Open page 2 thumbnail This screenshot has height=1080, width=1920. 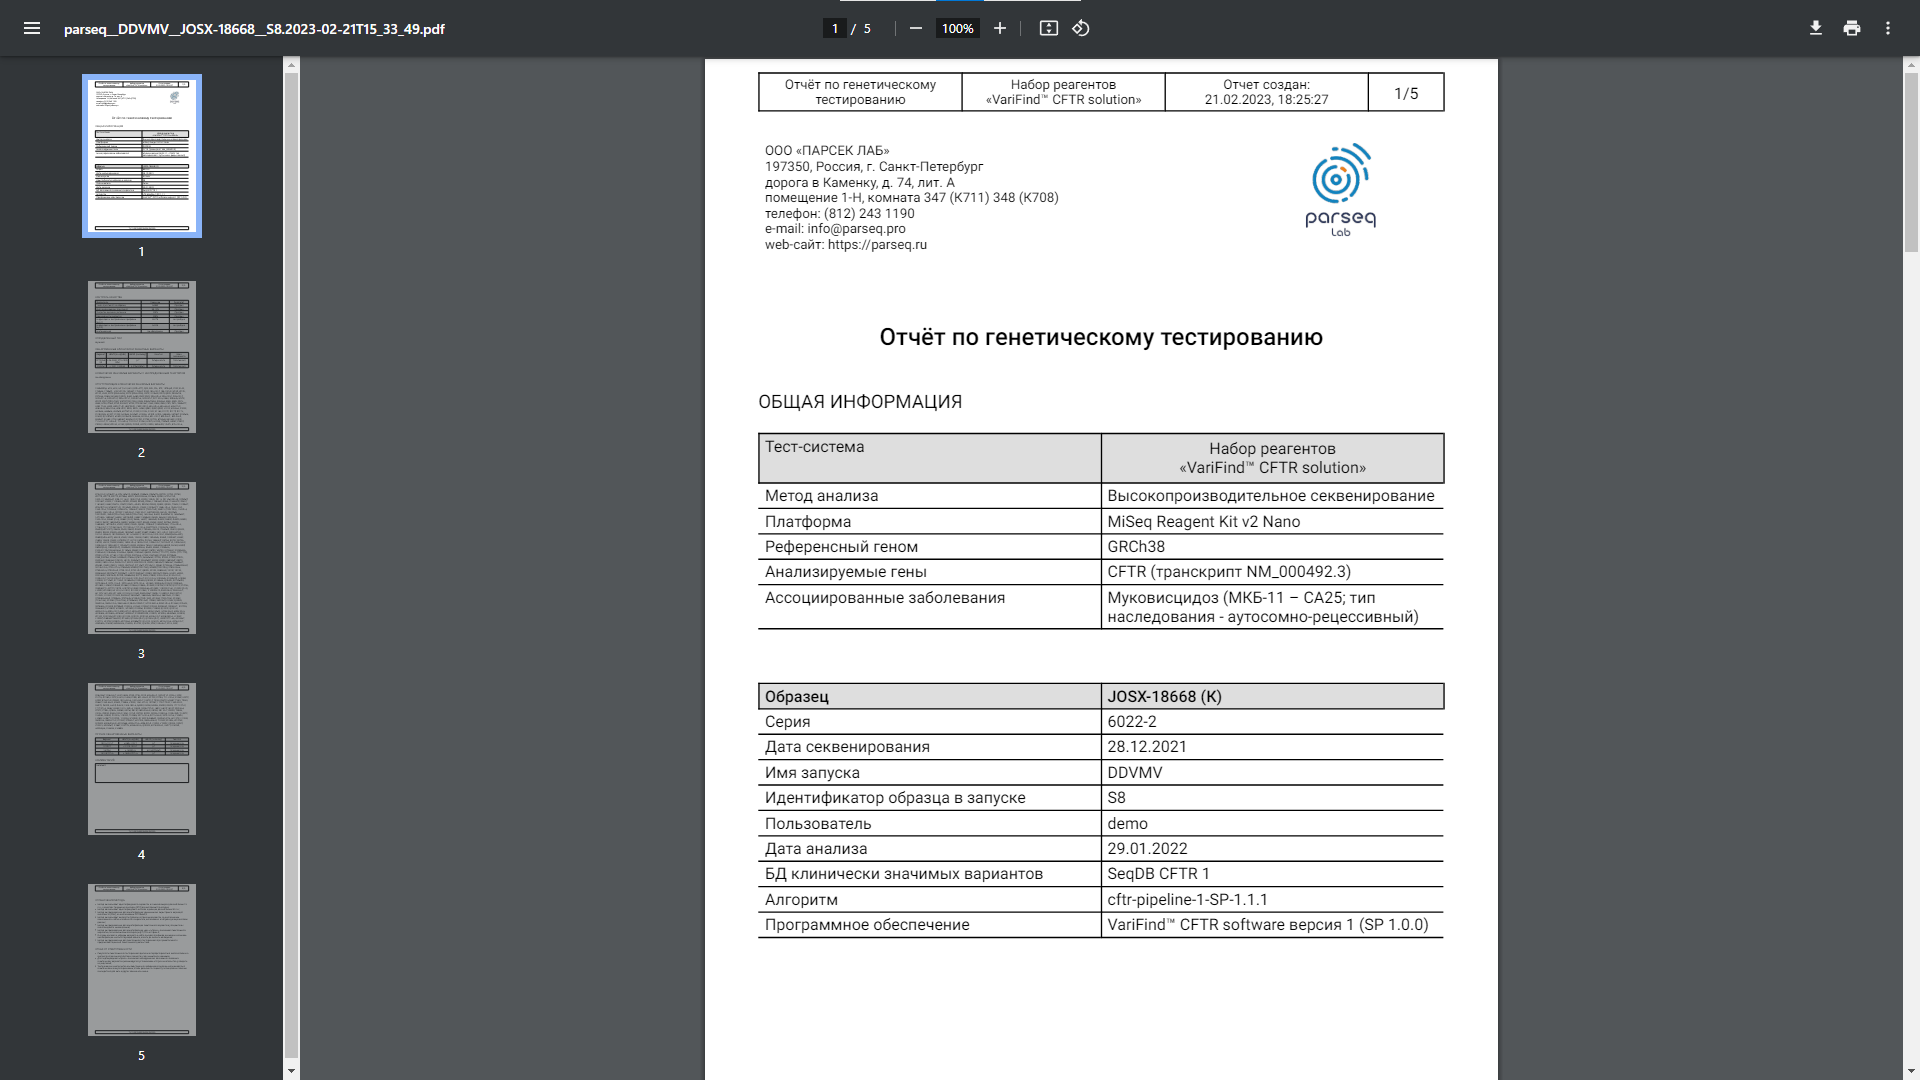coord(142,357)
